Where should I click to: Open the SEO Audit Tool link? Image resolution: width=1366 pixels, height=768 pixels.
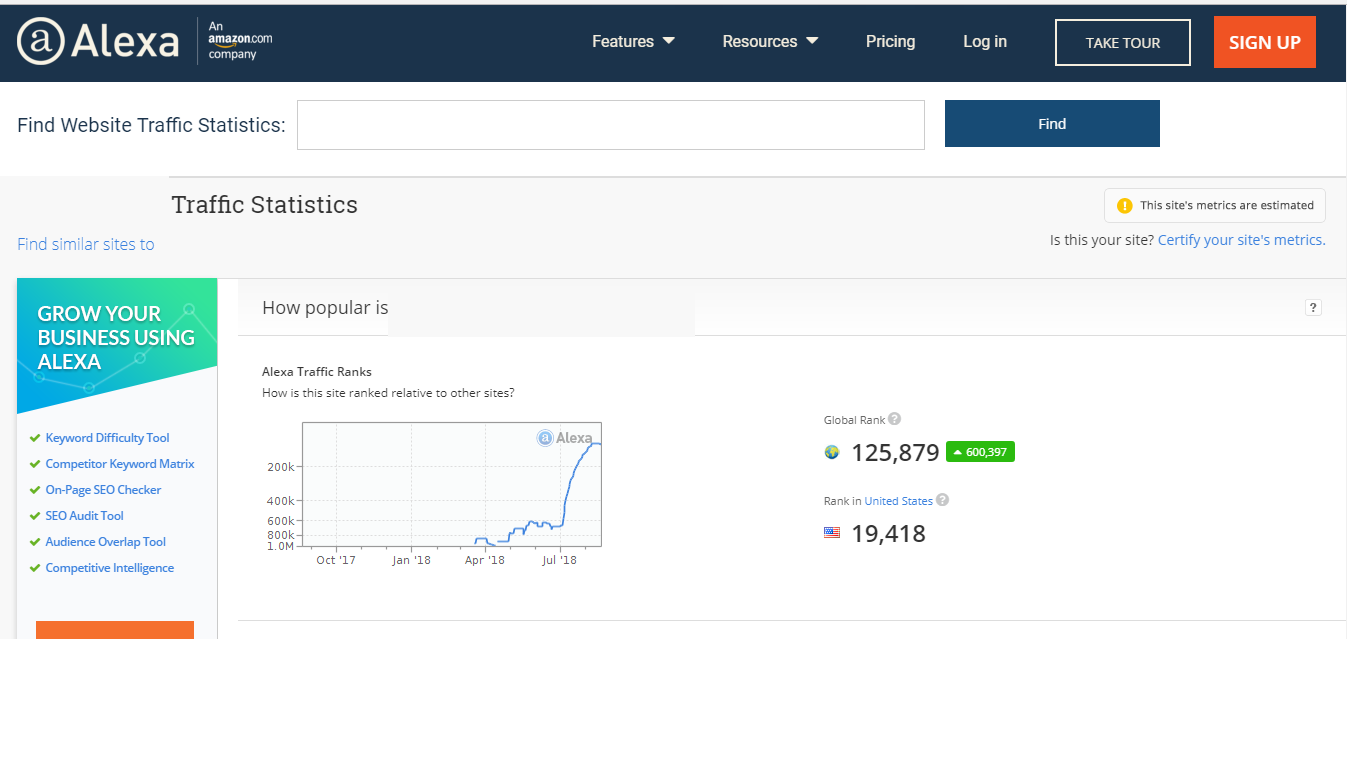(x=84, y=515)
